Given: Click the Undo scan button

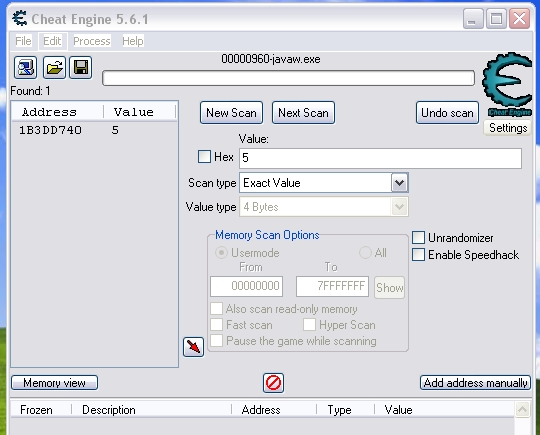Looking at the screenshot, I should coord(447,113).
